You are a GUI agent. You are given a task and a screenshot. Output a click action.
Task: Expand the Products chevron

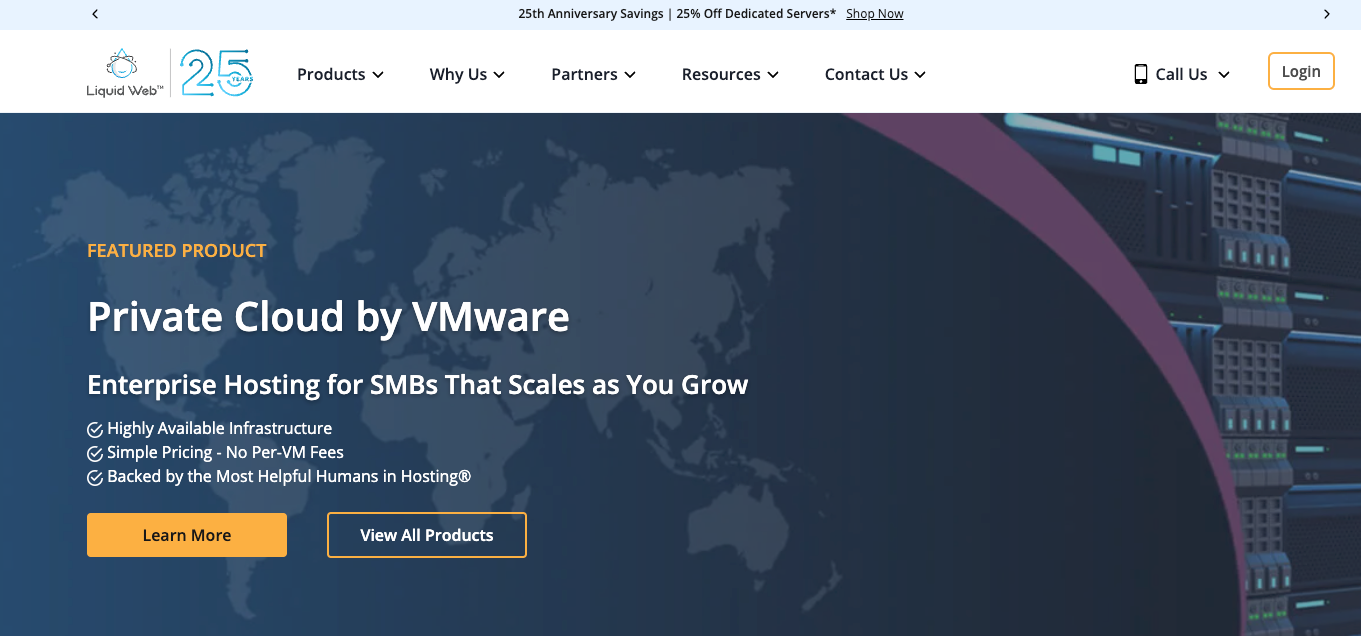point(378,75)
